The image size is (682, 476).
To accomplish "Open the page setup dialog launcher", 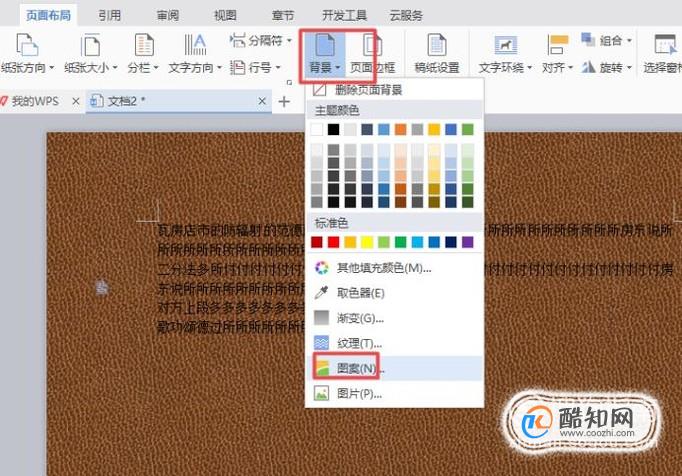I will pyautogui.click(x=289, y=82).
